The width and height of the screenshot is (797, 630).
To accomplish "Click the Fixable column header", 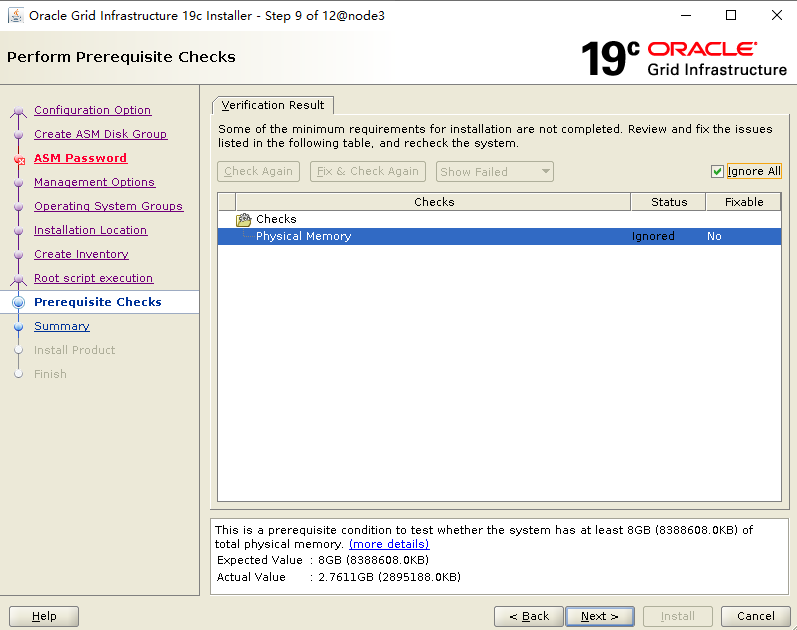I will pos(744,202).
